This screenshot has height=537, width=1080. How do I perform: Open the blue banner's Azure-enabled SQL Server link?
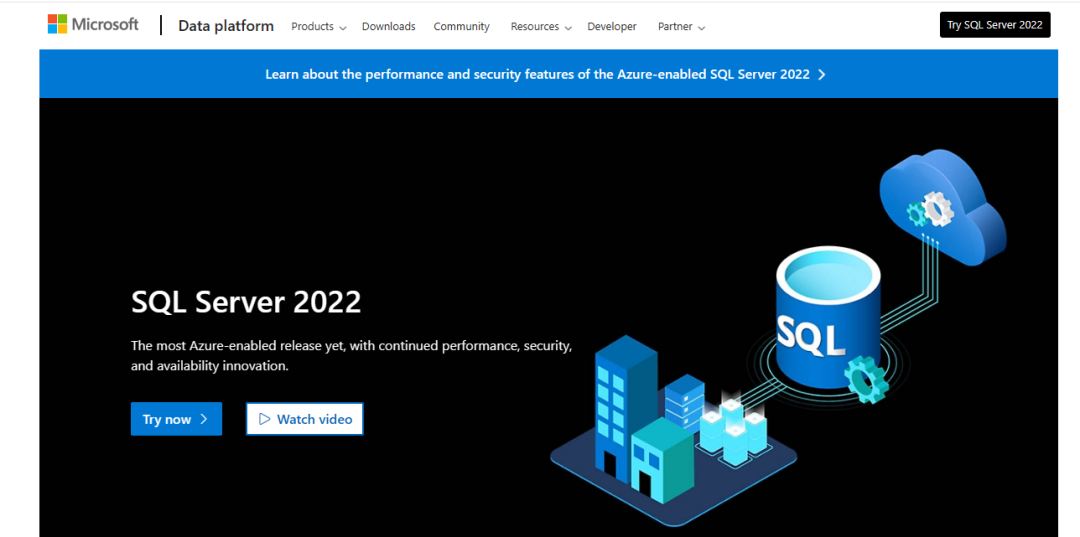(537, 74)
